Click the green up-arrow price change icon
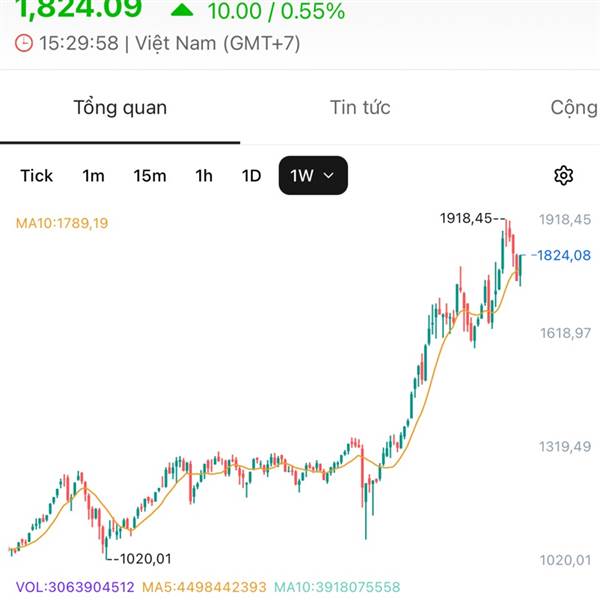The width and height of the screenshot is (600, 600). (183, 11)
